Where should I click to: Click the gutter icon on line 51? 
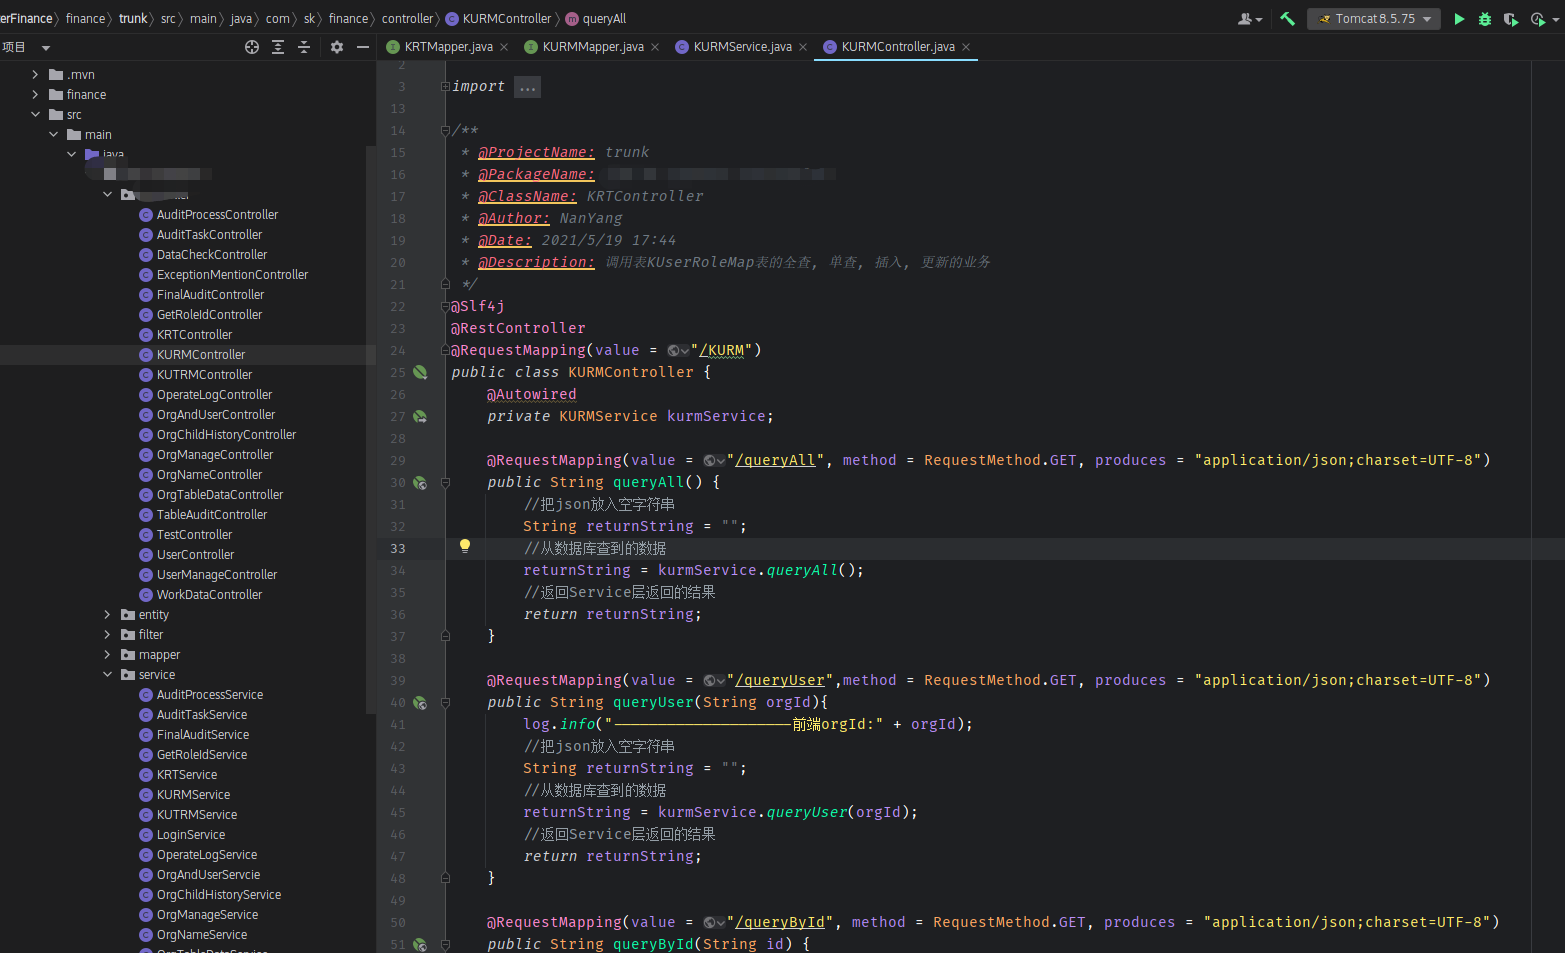420,944
